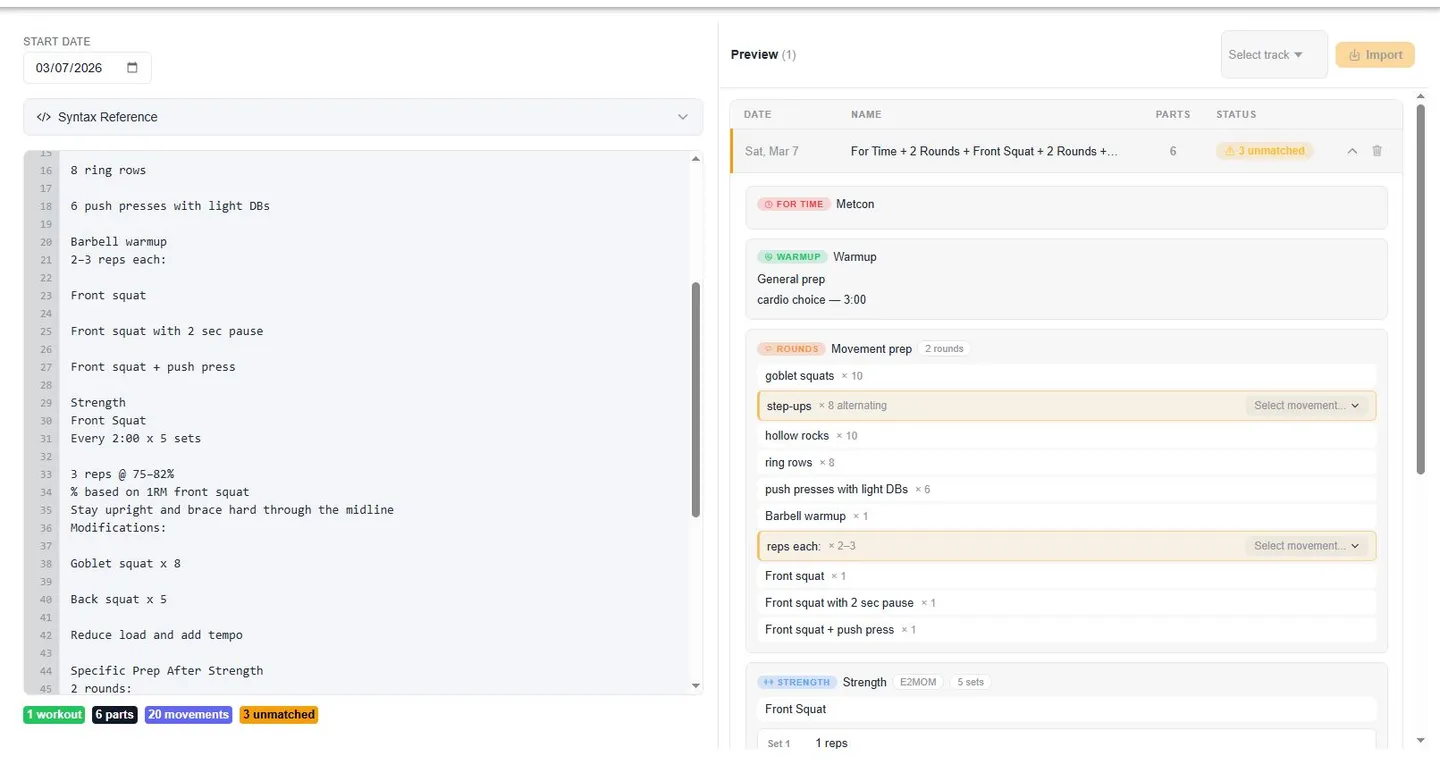Select the Barbell warmup preview row
Viewport: 1440px width, 763px height.
(x=1066, y=516)
